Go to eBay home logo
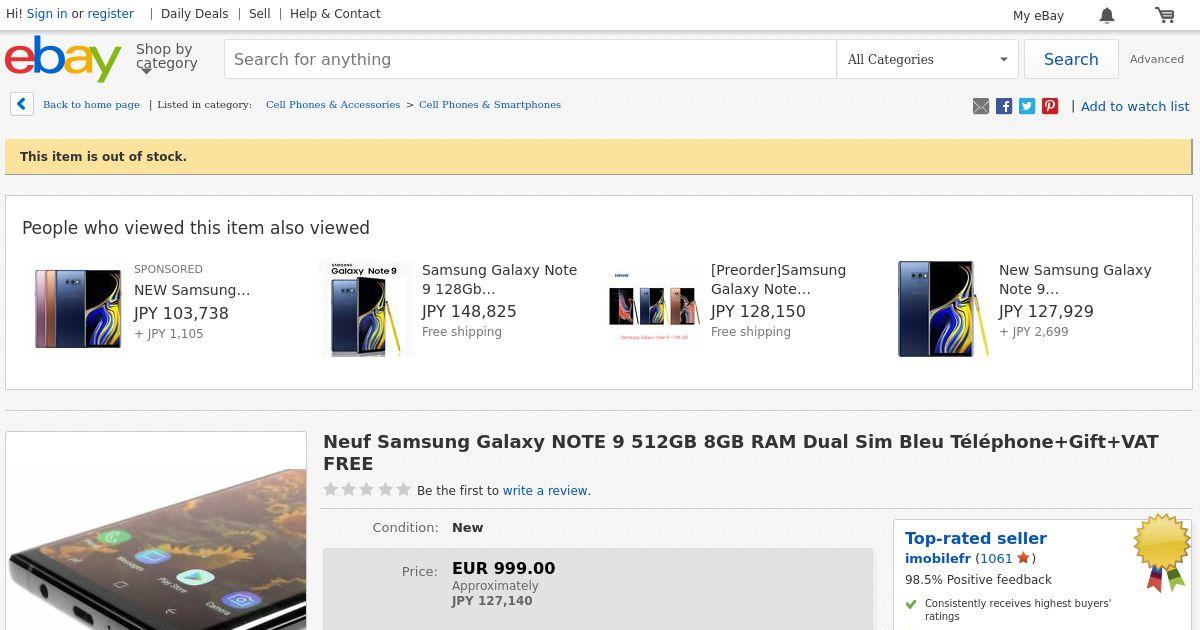The image size is (1200, 630). (x=63, y=59)
